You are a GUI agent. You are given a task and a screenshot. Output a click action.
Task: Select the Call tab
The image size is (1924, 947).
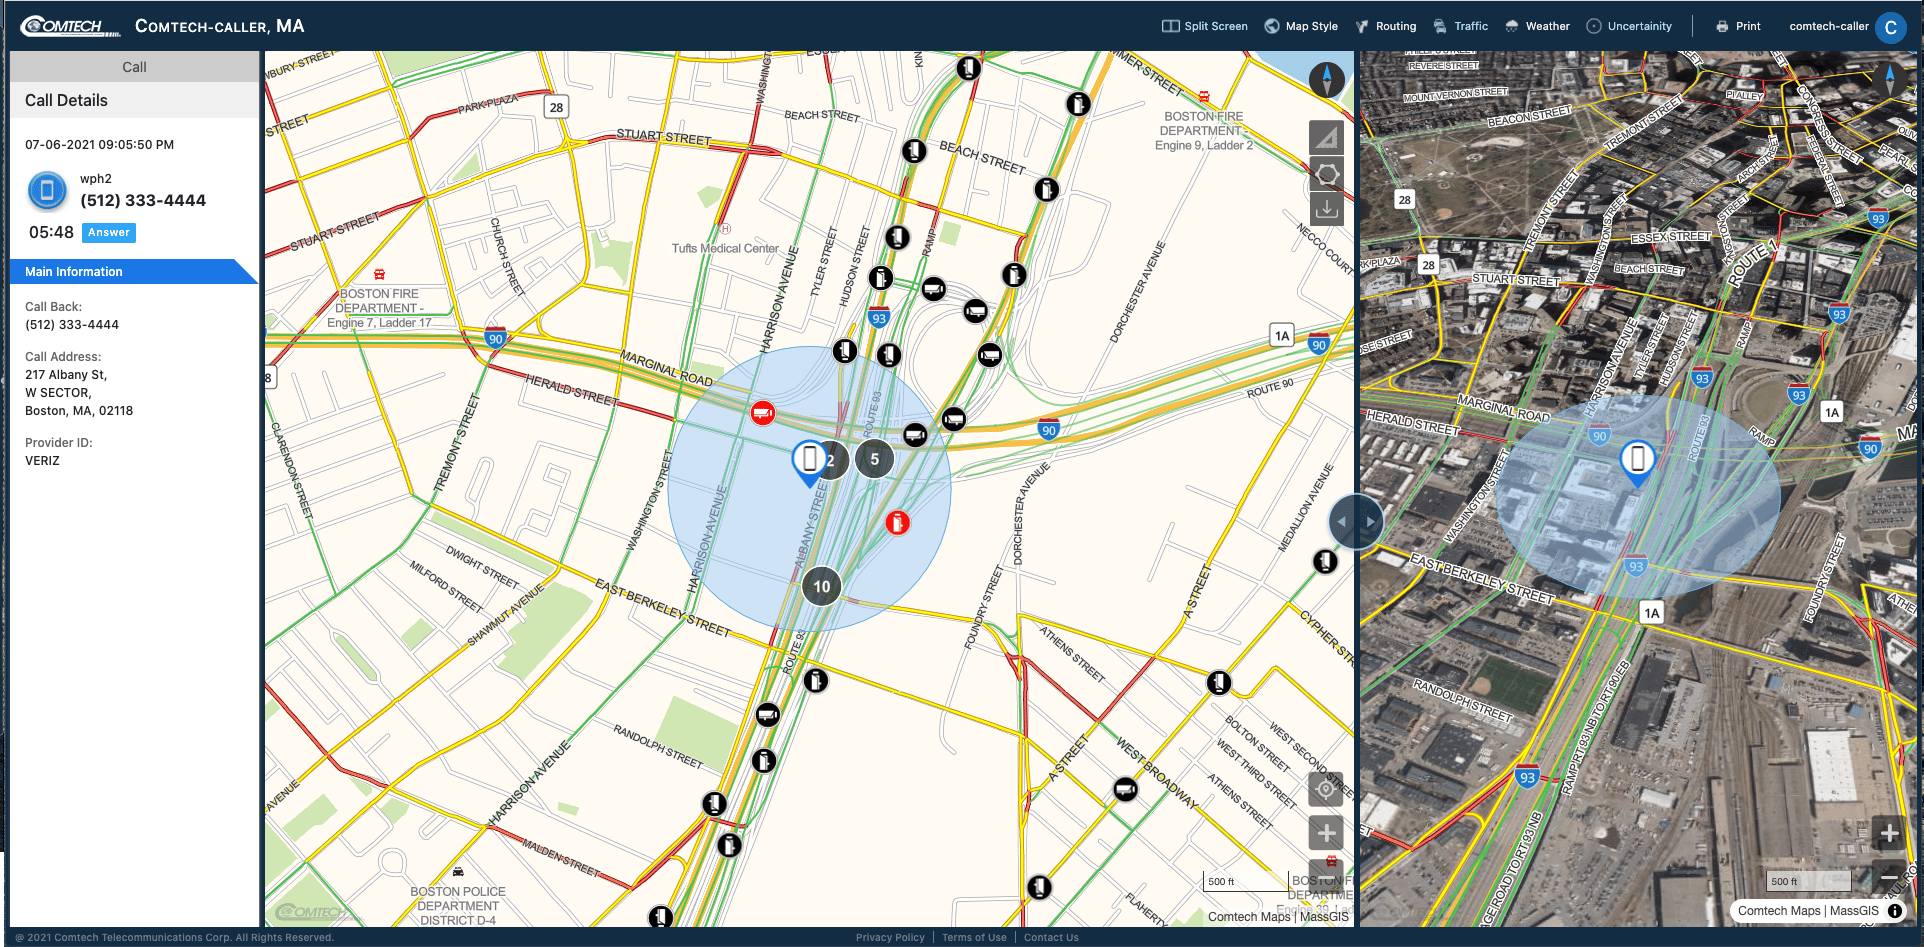pos(134,66)
